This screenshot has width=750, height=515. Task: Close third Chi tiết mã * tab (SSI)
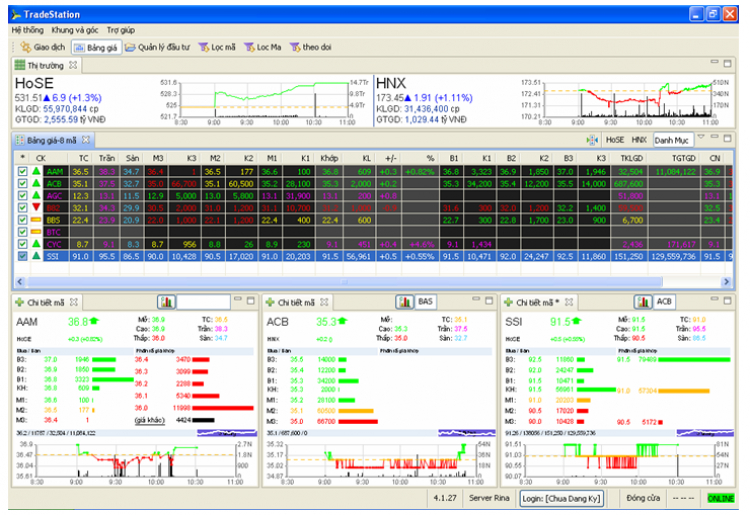(x=569, y=302)
